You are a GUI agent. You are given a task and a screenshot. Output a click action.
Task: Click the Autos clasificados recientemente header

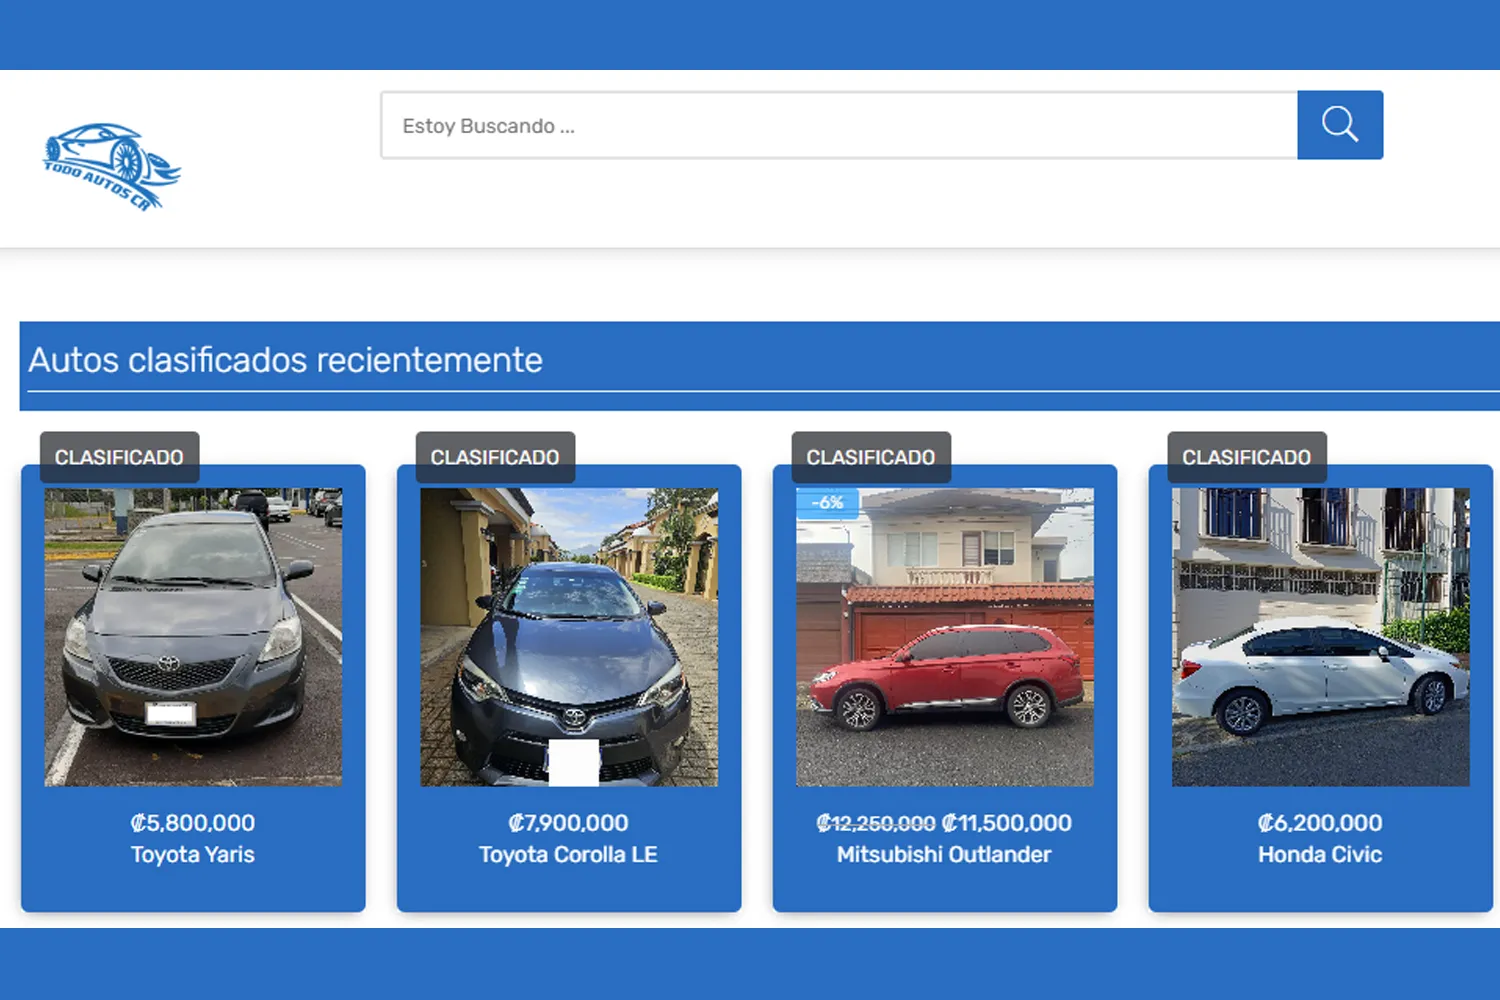(x=287, y=361)
